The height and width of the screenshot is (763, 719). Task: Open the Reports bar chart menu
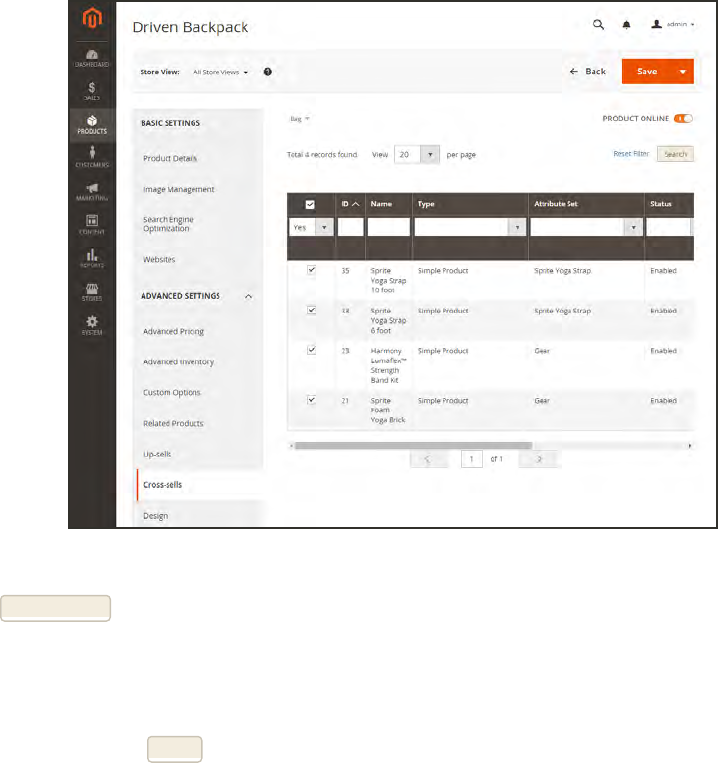point(92,258)
